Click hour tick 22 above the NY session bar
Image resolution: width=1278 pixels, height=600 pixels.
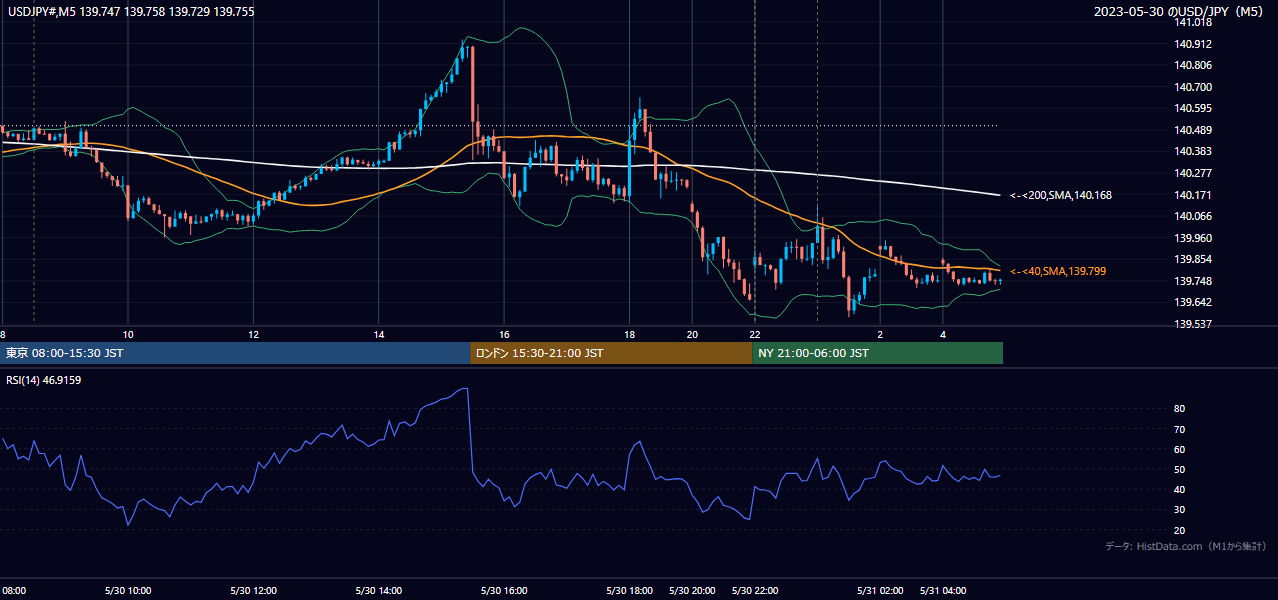(755, 334)
